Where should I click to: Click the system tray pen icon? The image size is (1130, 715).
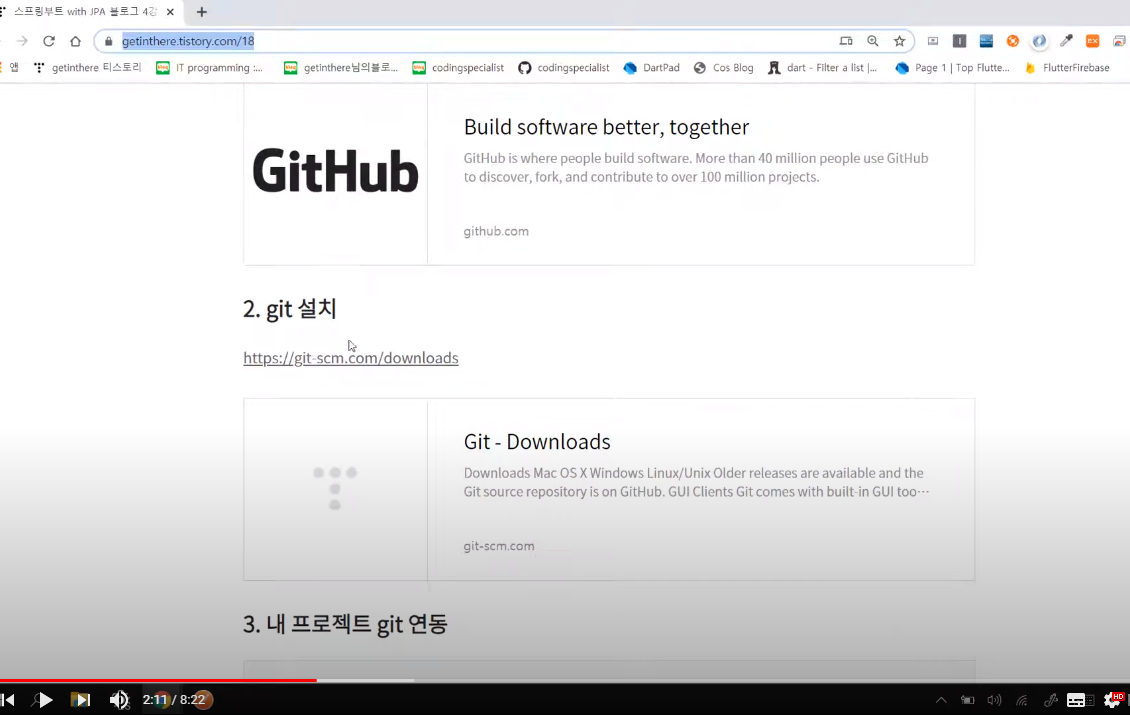pyautogui.click(x=1051, y=700)
